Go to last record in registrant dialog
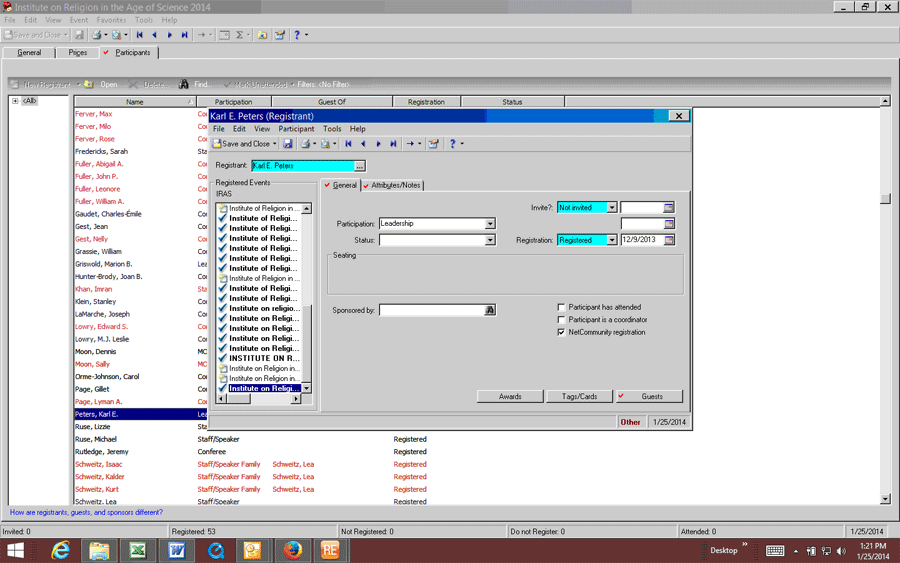 click(393, 144)
